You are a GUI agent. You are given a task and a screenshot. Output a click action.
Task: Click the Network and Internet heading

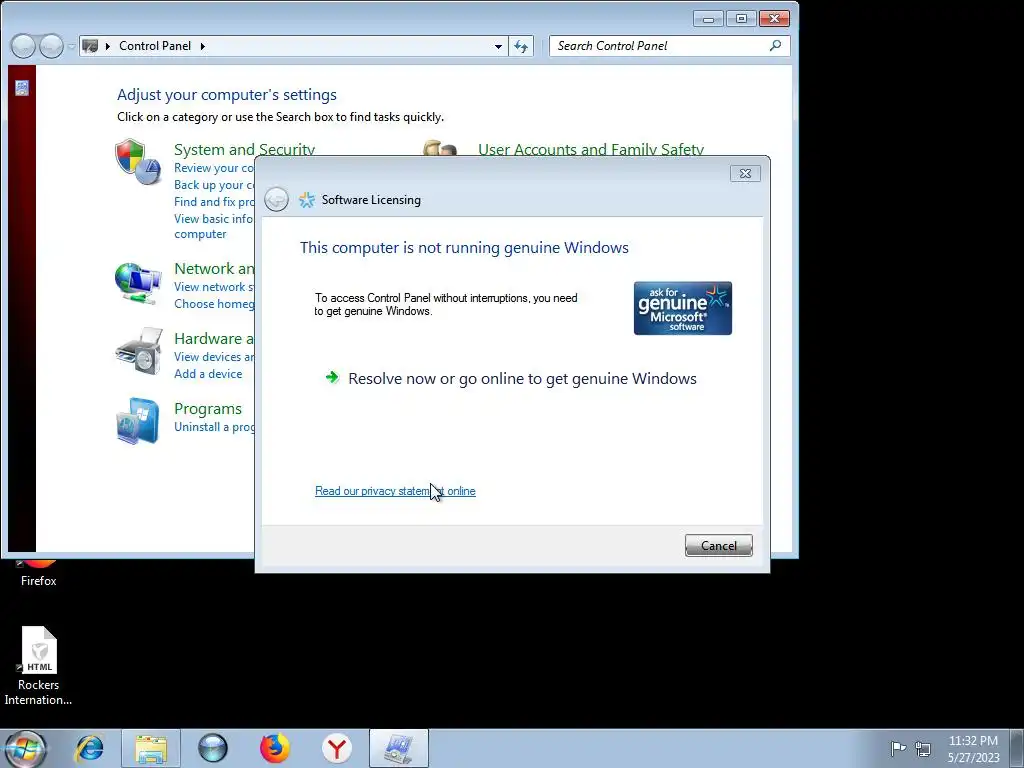(x=214, y=269)
